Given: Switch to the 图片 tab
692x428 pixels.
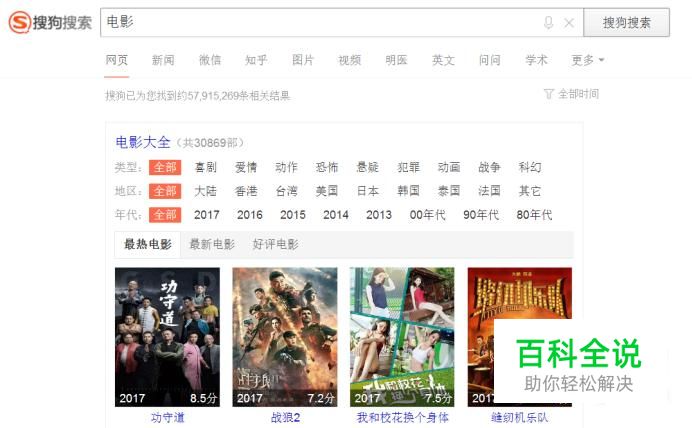Looking at the screenshot, I should tap(303, 60).
